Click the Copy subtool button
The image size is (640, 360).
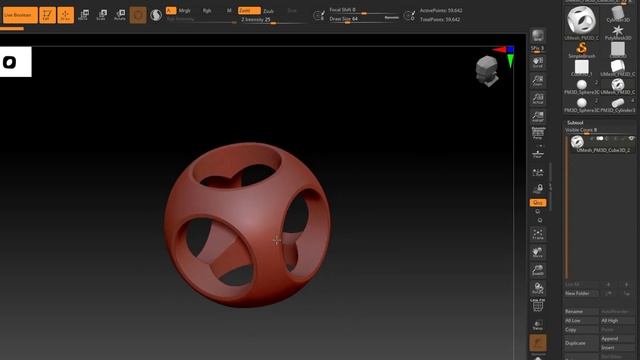581,330
